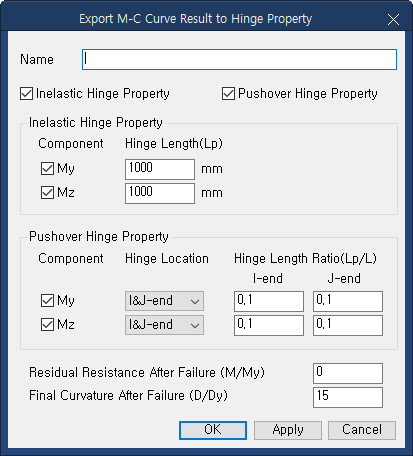Click the Mz J-end ratio field
Viewport: 413px width, 456px height.
[x=348, y=325]
